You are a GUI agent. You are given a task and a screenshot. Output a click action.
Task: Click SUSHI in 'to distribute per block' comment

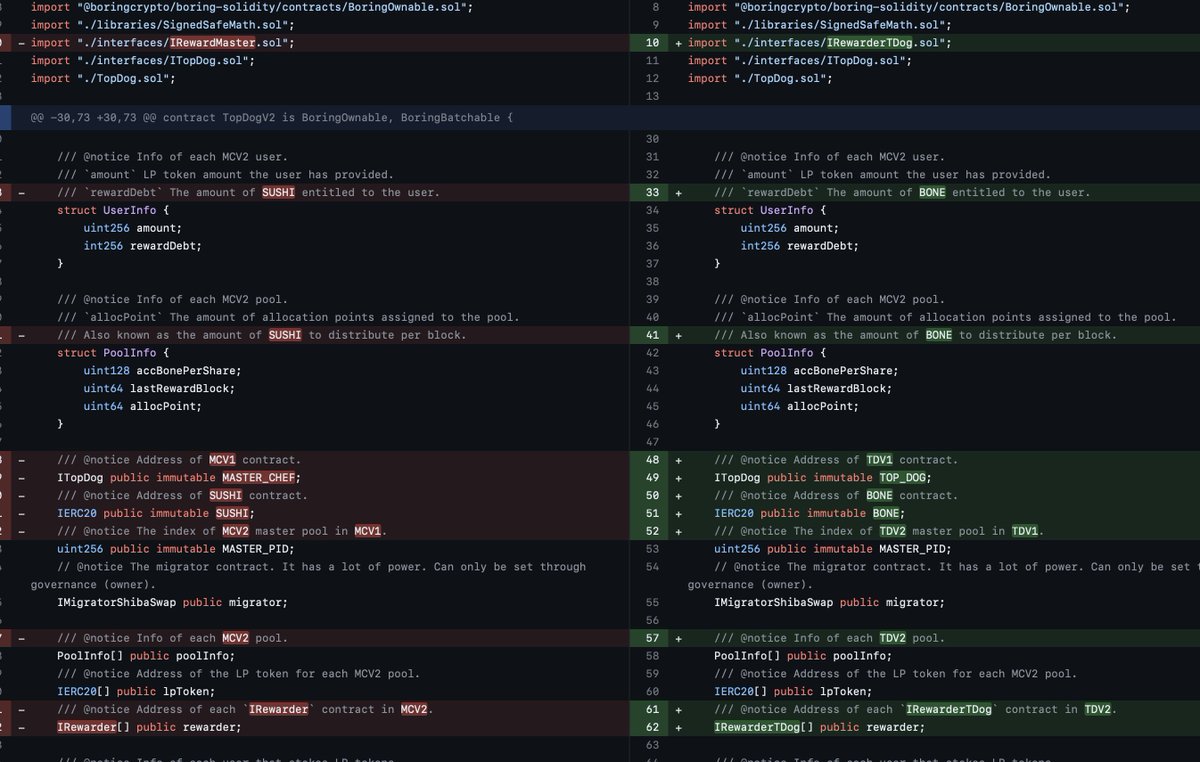coord(285,335)
